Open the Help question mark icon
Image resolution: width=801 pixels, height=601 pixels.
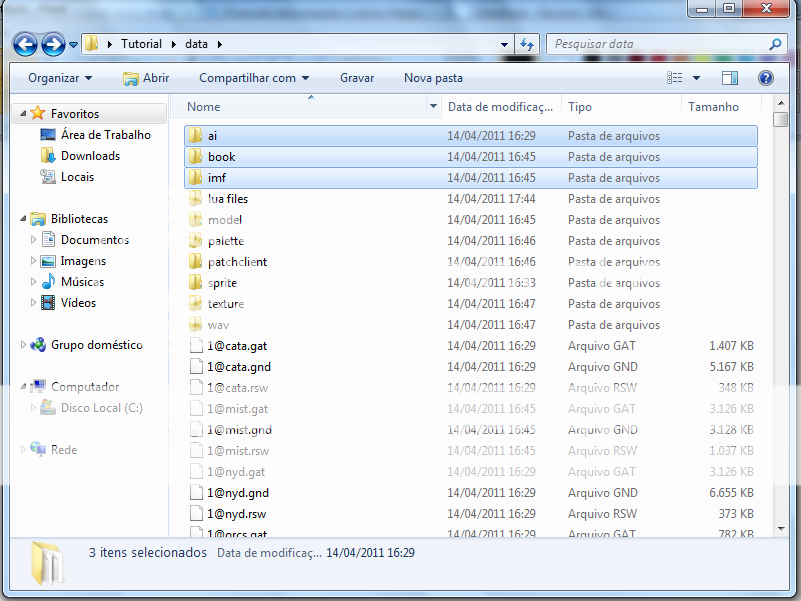pos(765,78)
